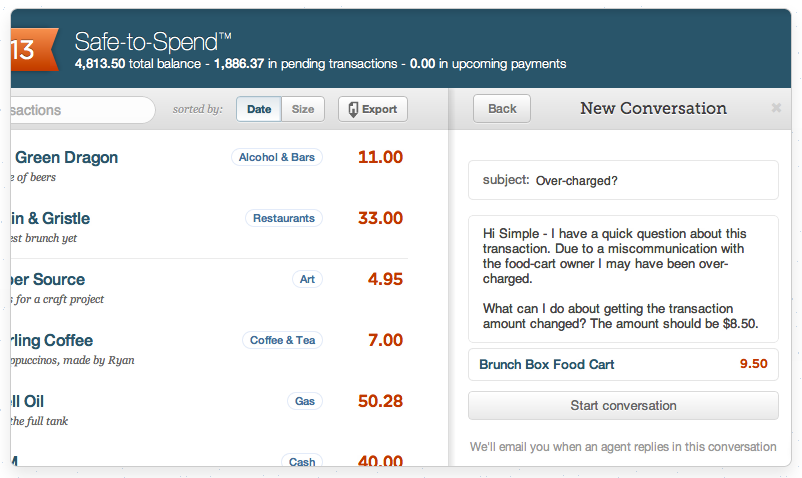Select the Brunch Box Food Cart attachment
The height and width of the screenshot is (478, 802).
tap(622, 364)
